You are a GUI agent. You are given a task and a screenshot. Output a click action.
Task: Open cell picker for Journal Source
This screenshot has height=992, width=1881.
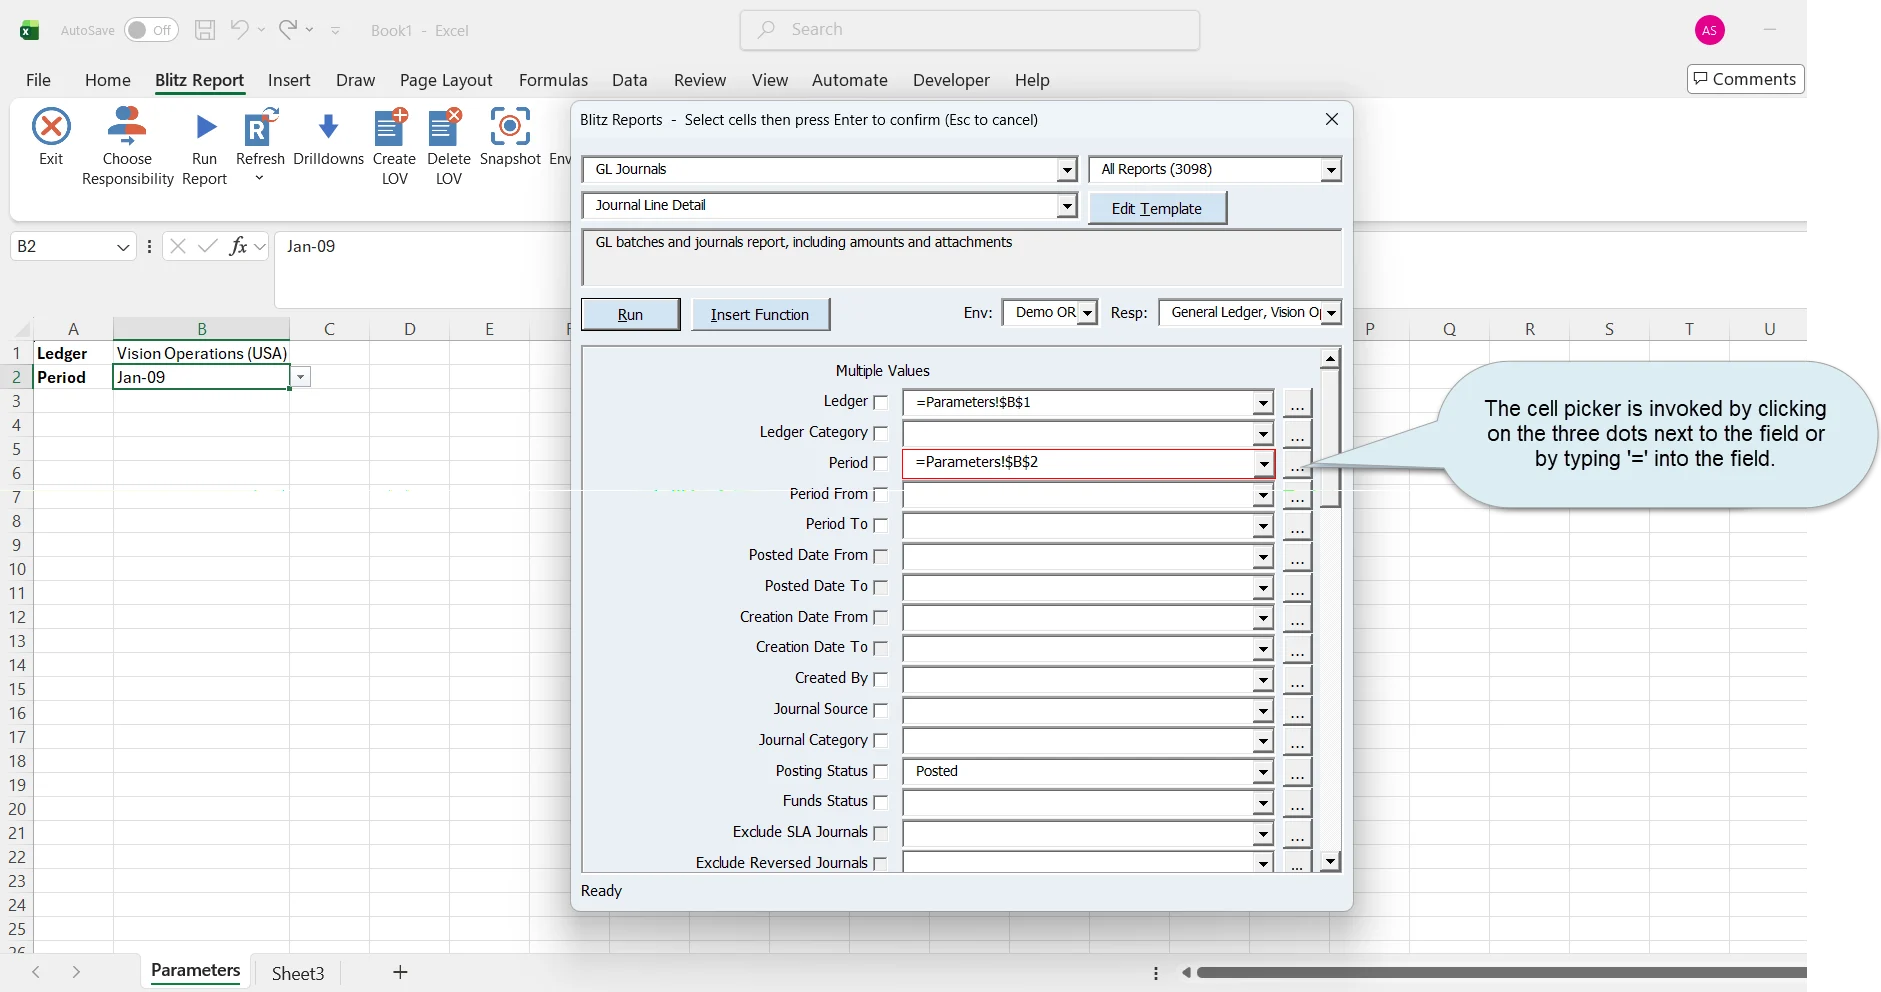[1297, 711]
